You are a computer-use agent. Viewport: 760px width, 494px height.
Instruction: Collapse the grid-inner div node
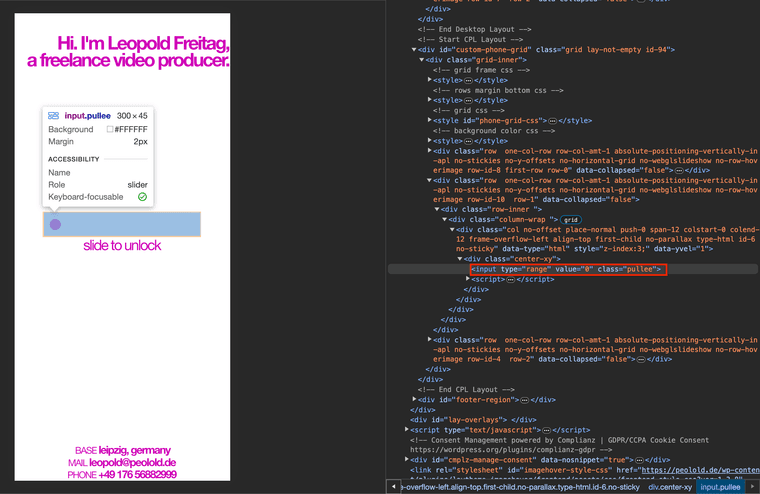pyautogui.click(x=423, y=59)
